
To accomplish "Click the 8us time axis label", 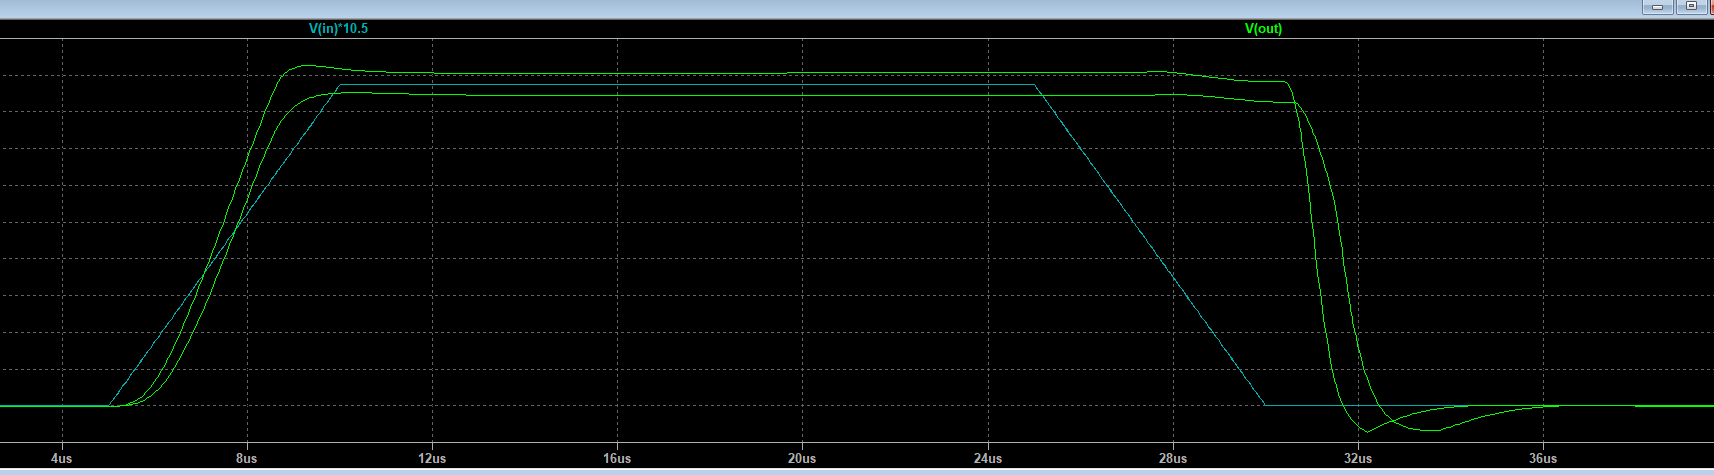I will (x=246, y=459).
